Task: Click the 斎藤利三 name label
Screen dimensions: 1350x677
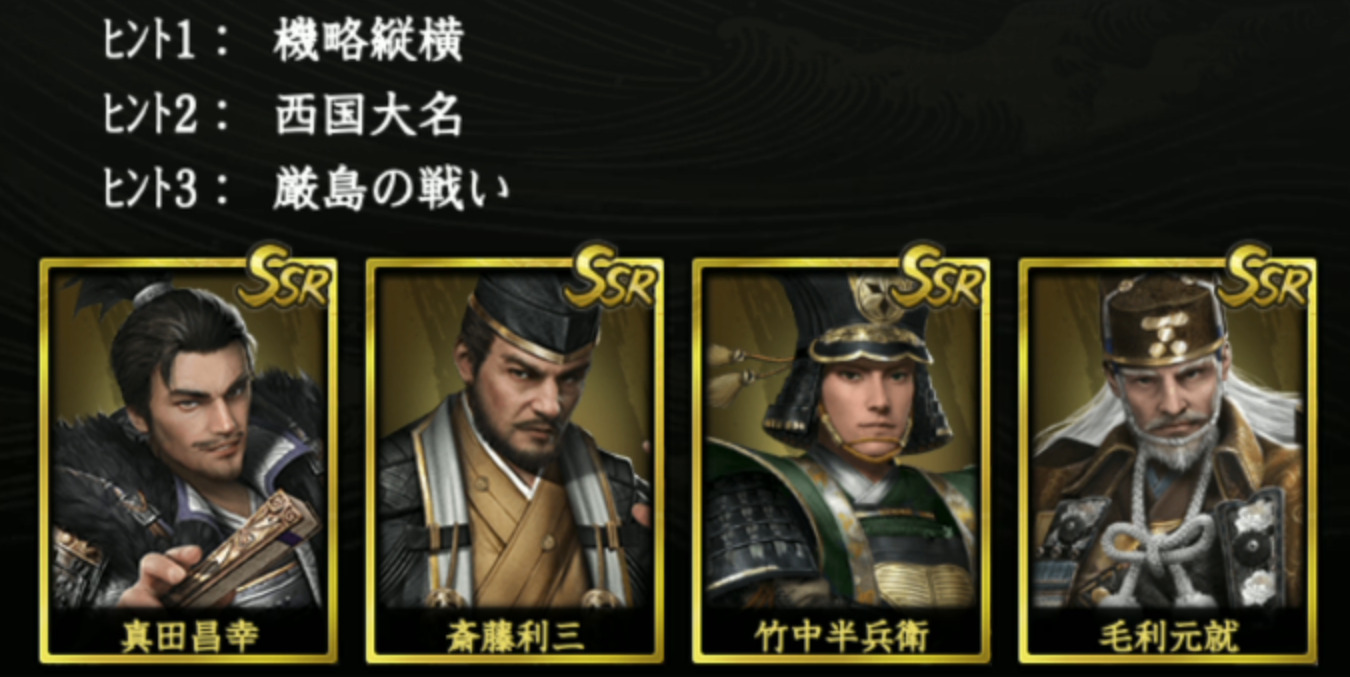Action: [514, 636]
